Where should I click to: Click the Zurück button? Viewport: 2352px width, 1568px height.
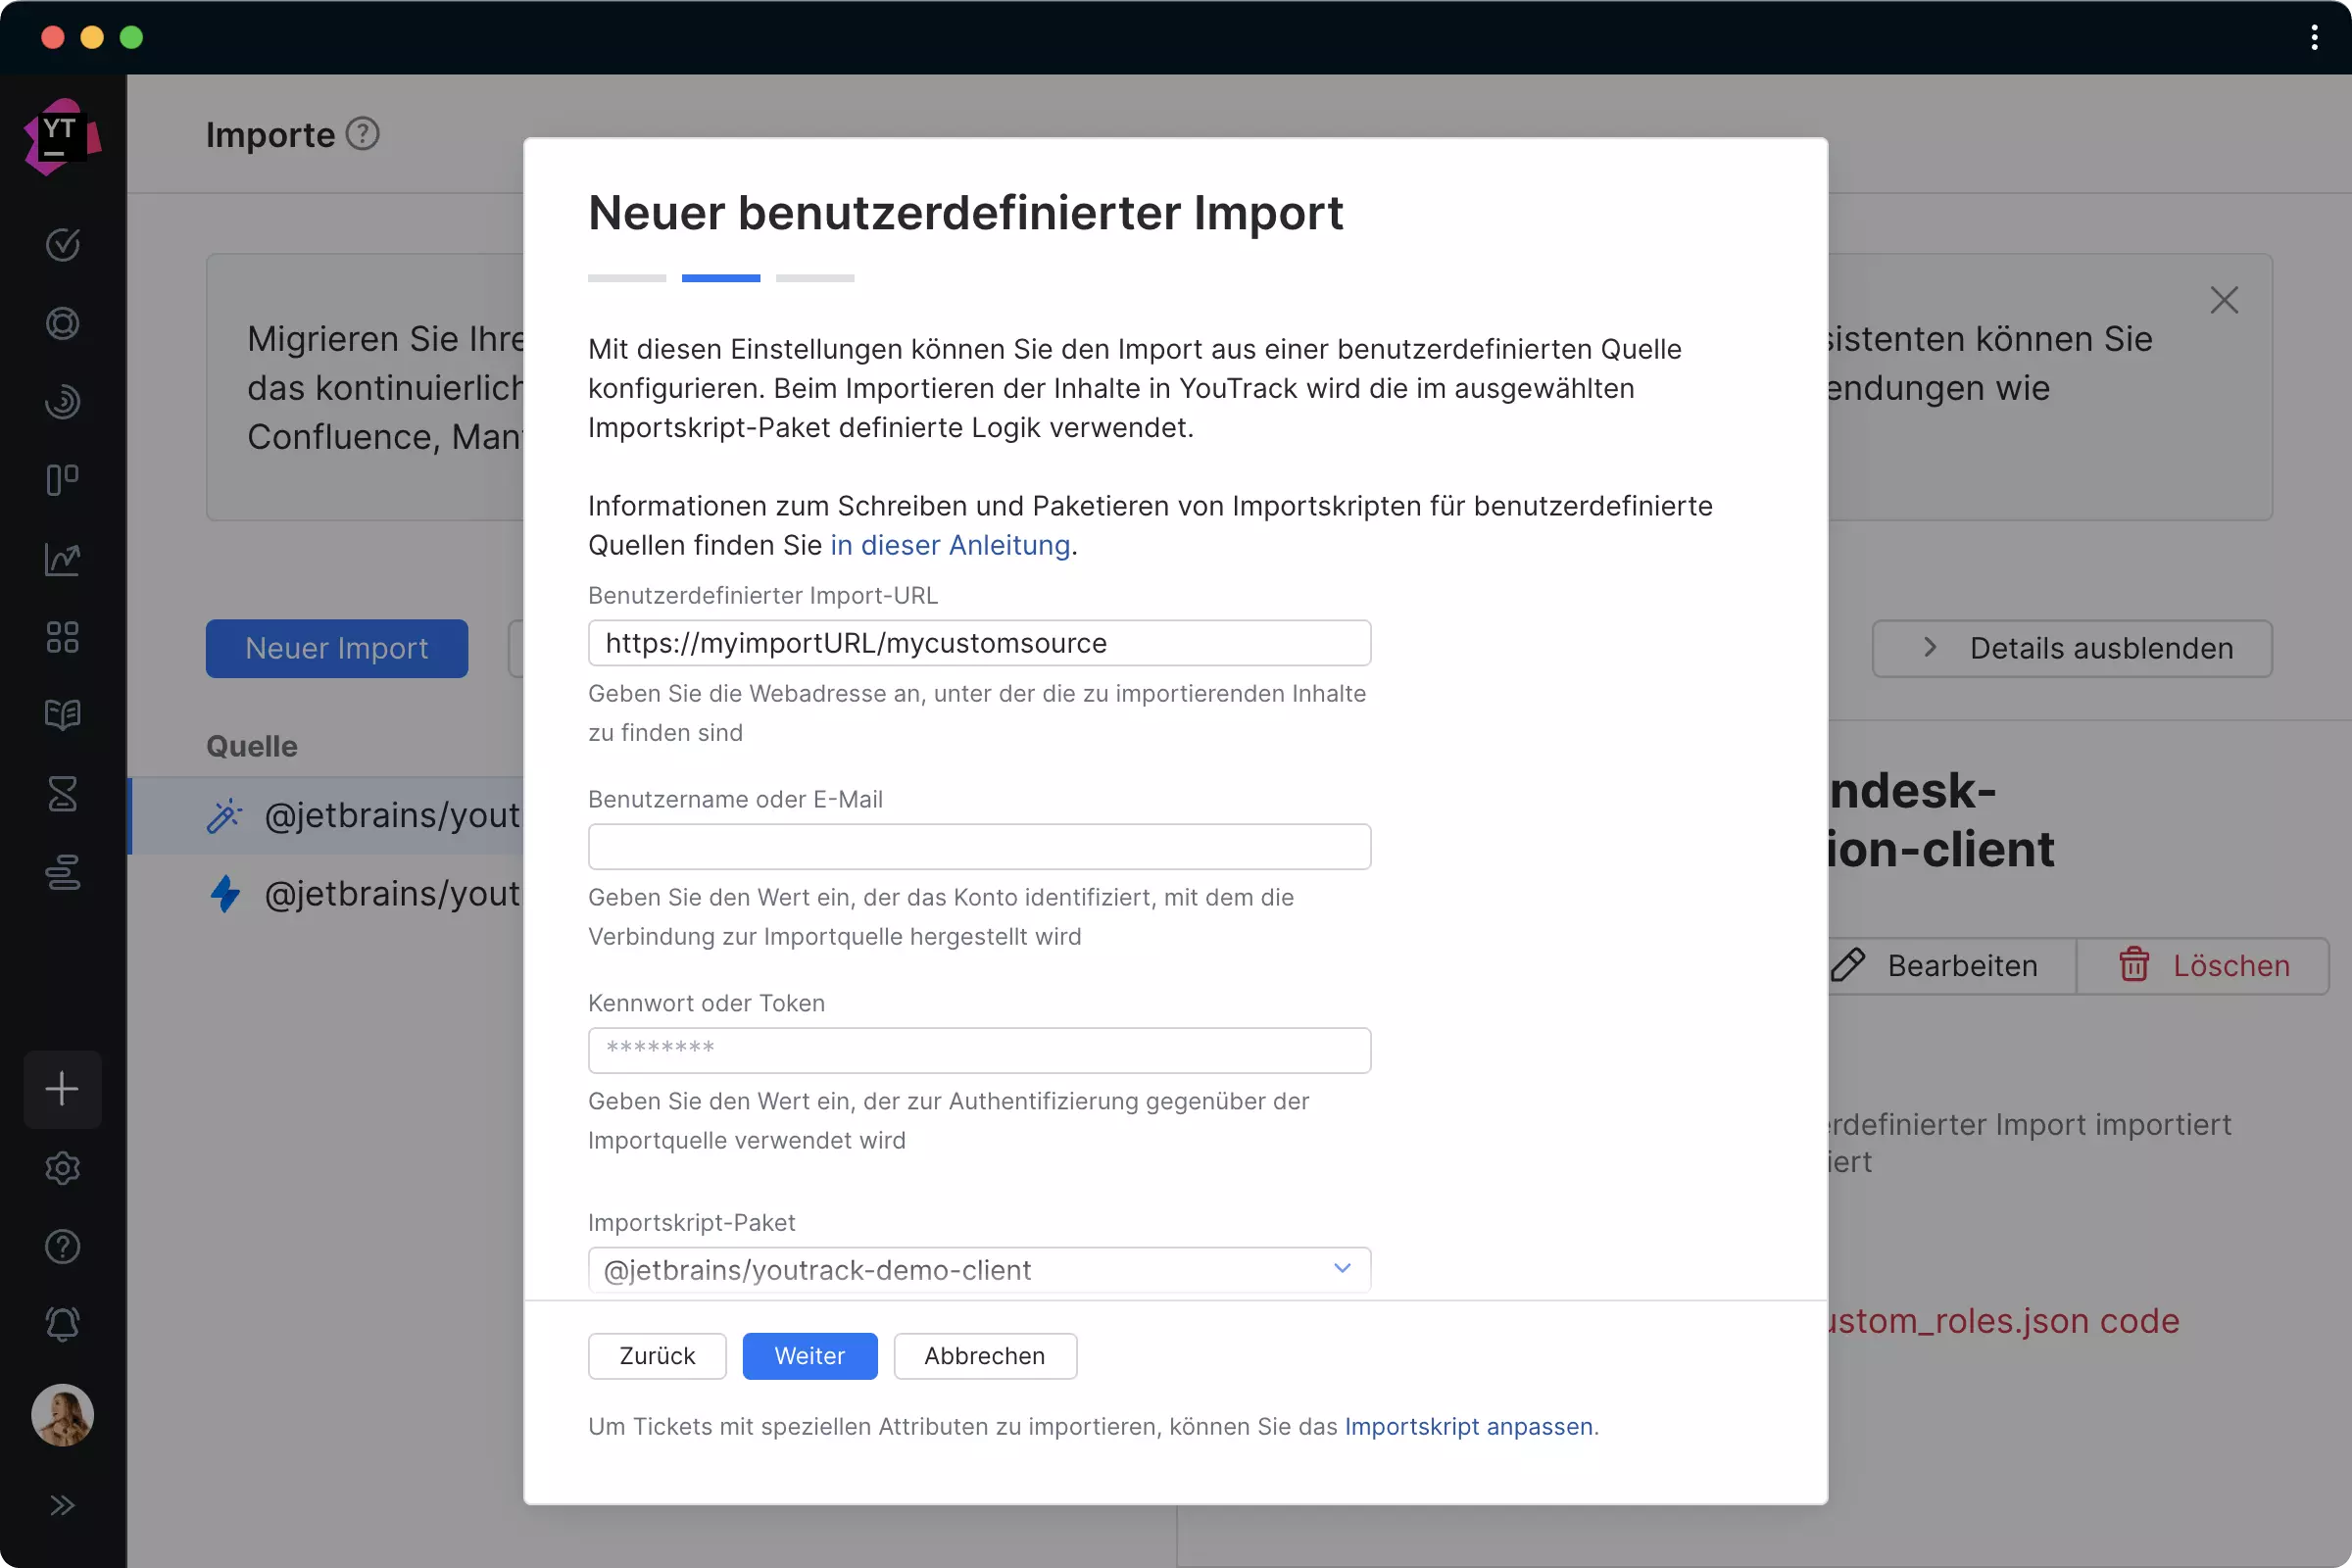656,1356
